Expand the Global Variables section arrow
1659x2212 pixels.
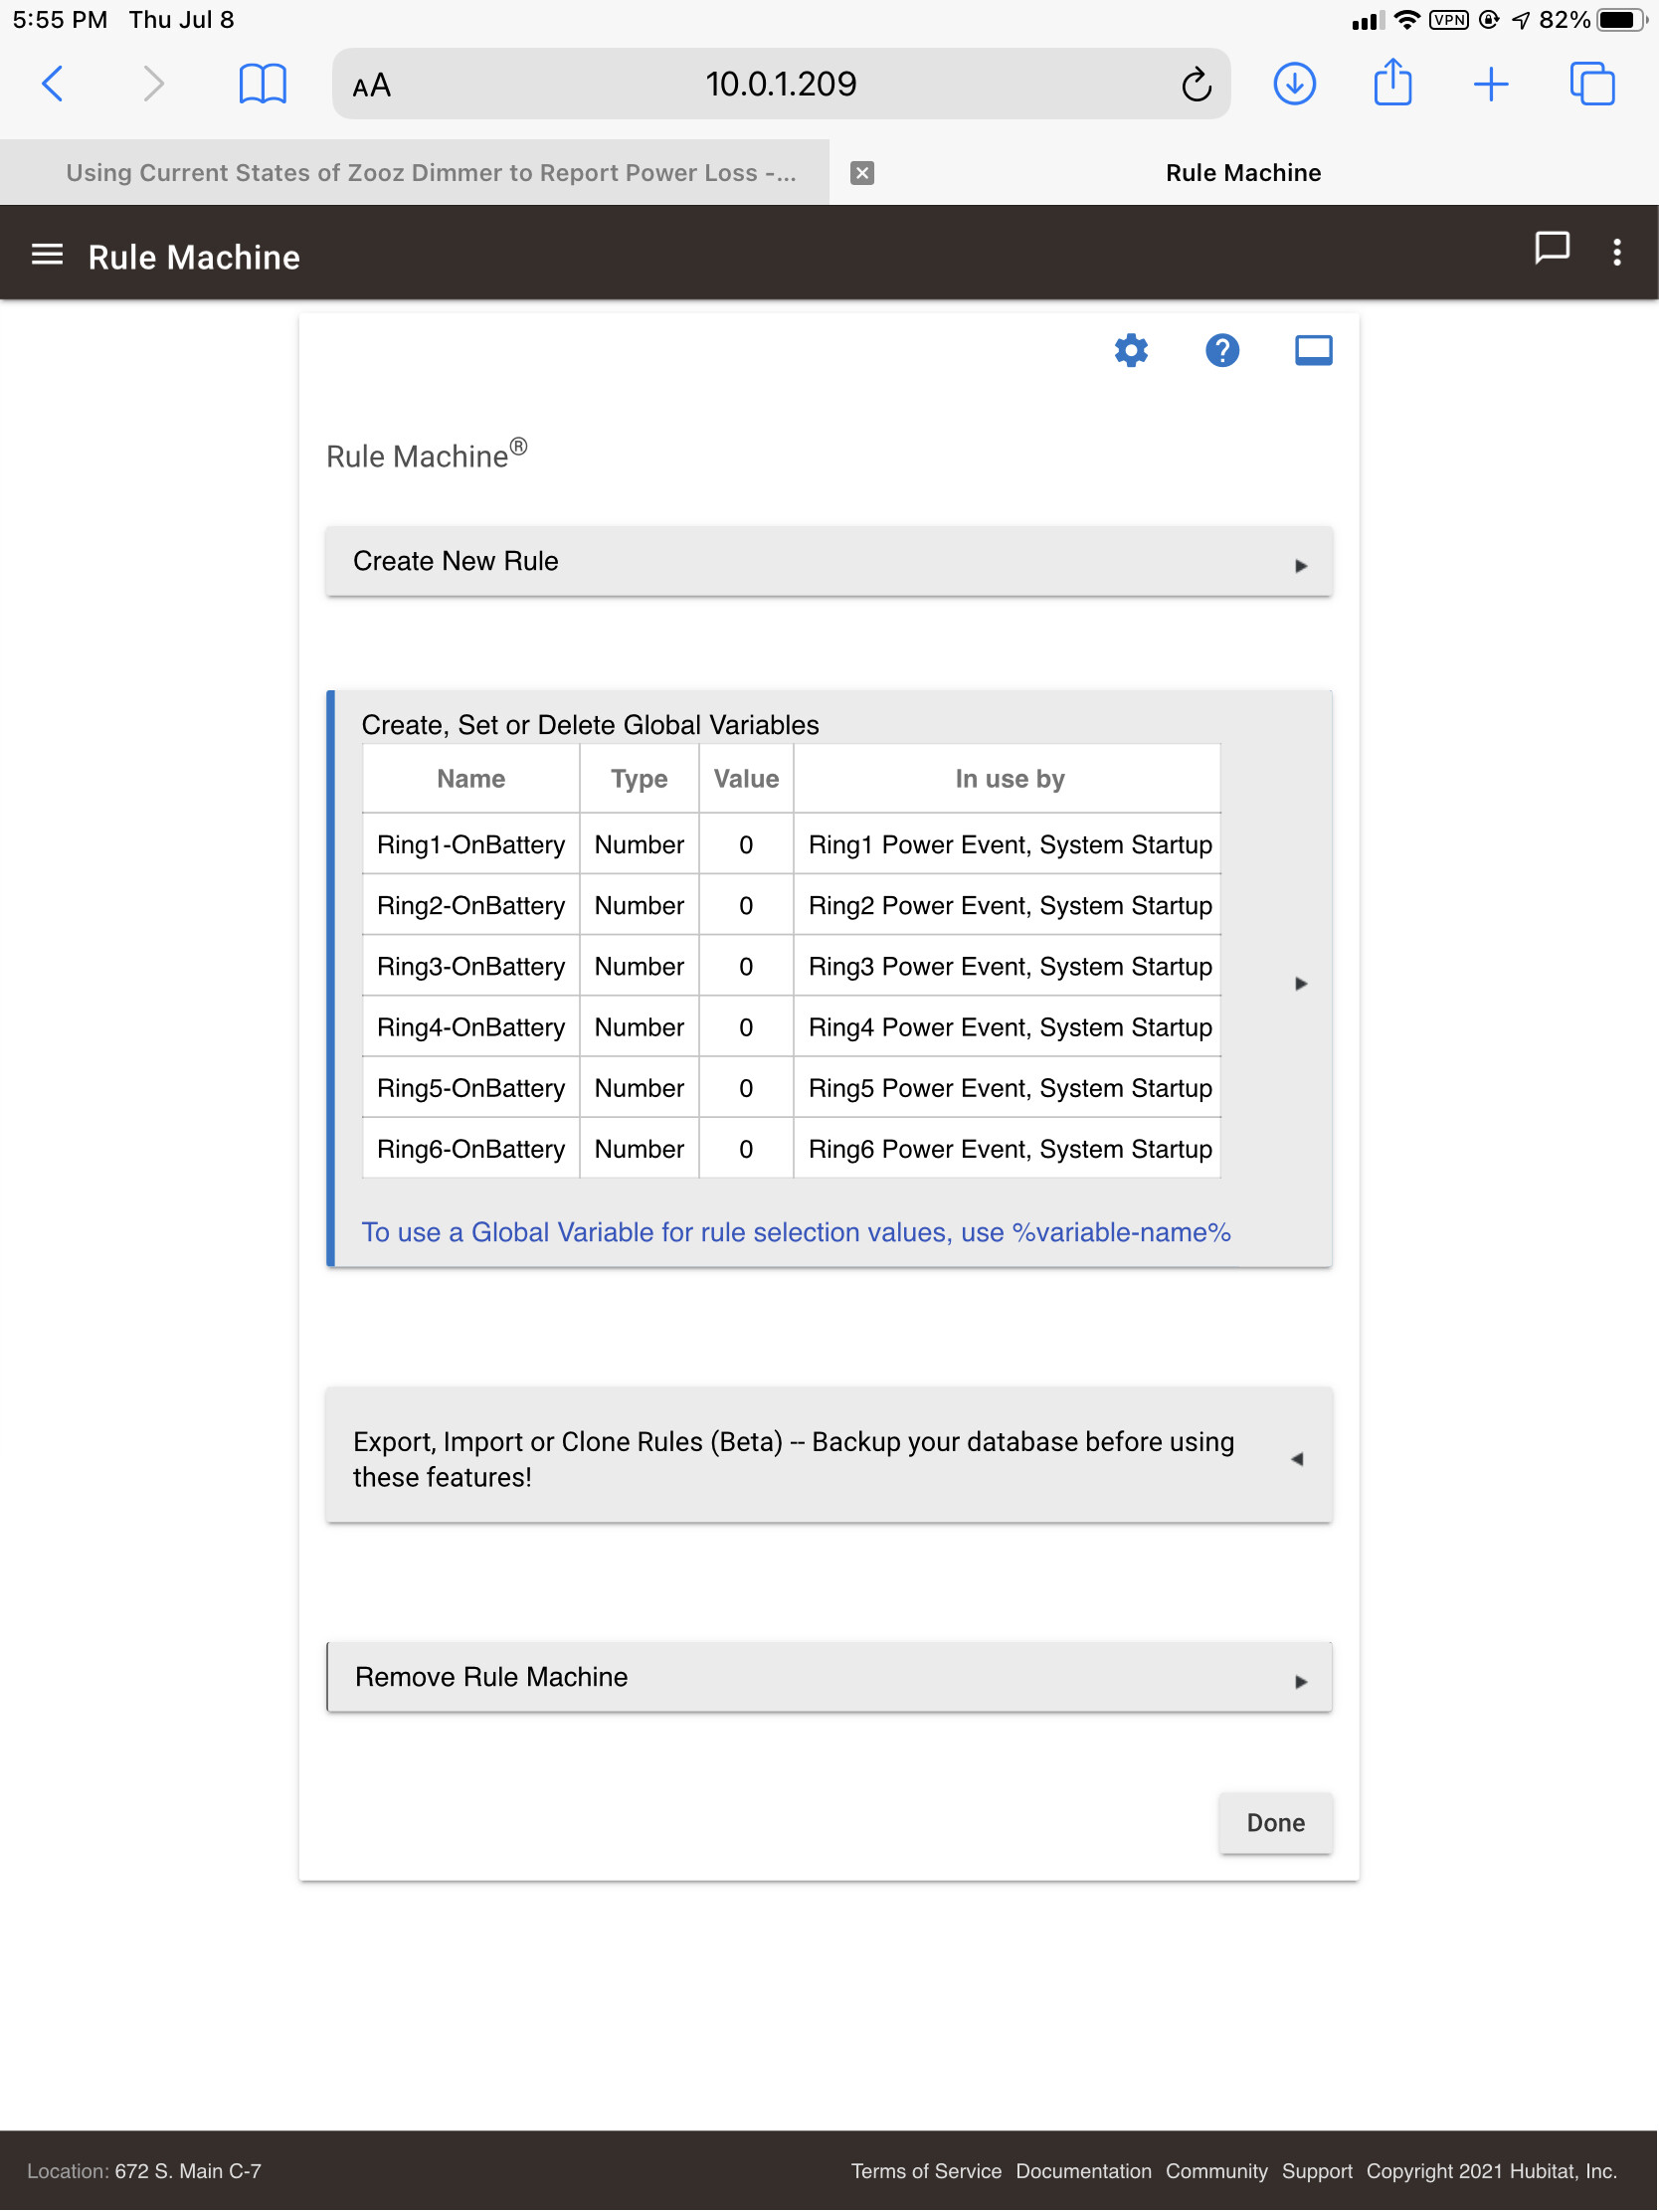point(1301,983)
